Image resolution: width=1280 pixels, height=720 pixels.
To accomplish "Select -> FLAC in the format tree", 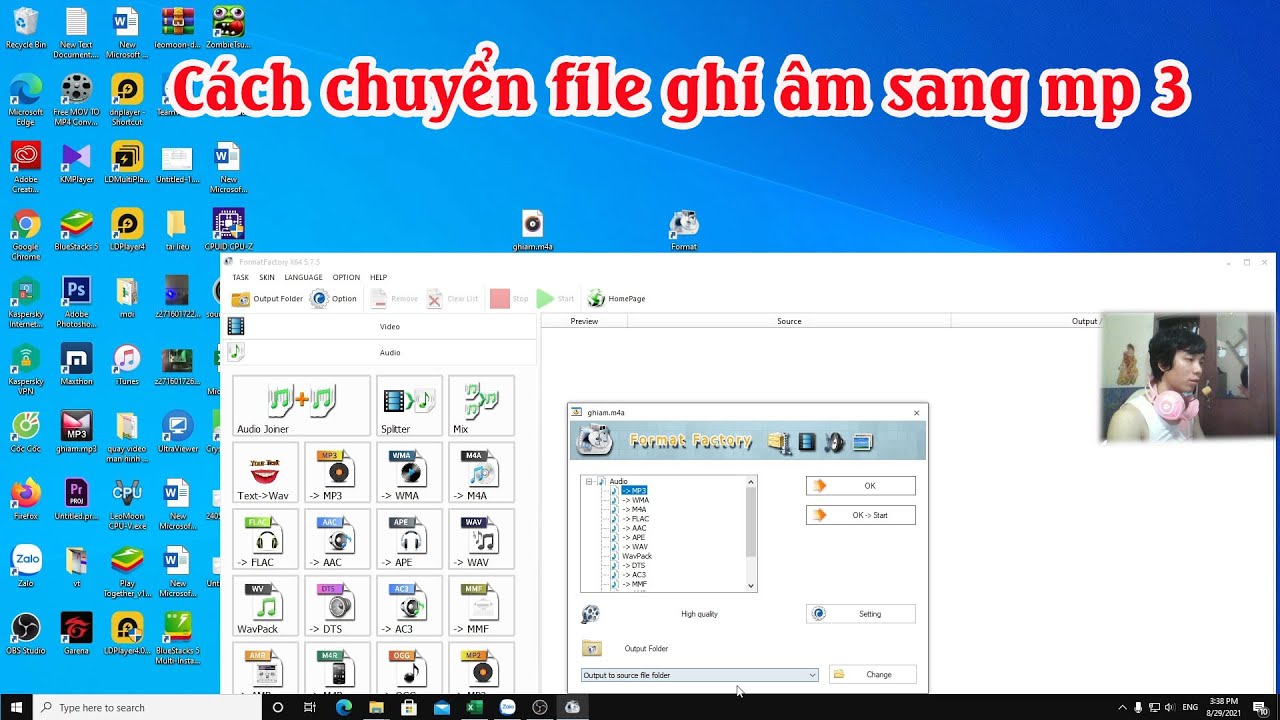I will pos(635,519).
